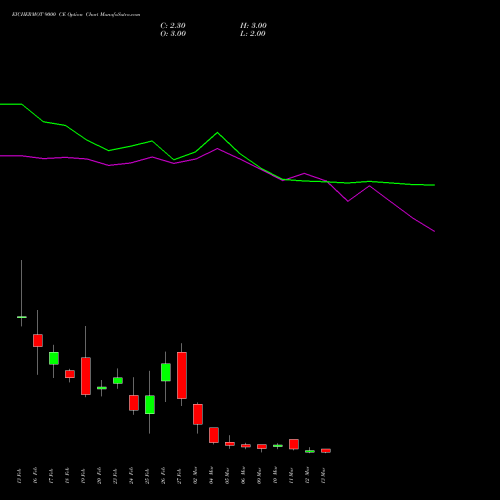Screen dimensions: 500x500
Task: Select the 16 Feb date label
Action: coord(35,475)
